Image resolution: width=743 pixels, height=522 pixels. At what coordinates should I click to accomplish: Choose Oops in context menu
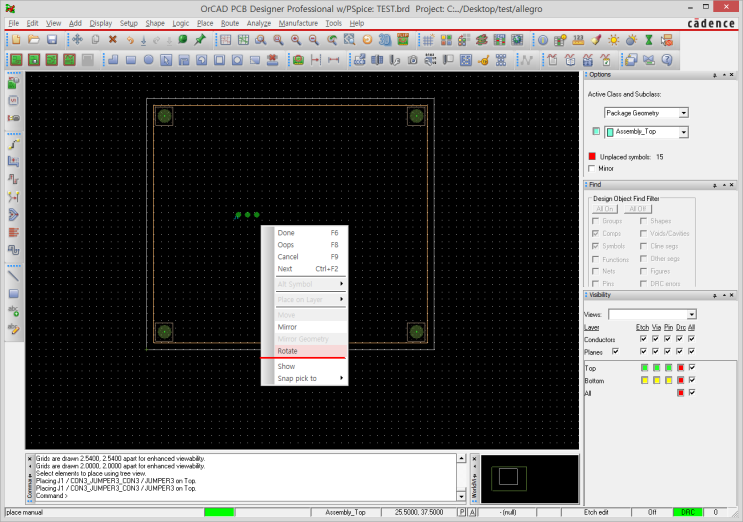coord(310,245)
